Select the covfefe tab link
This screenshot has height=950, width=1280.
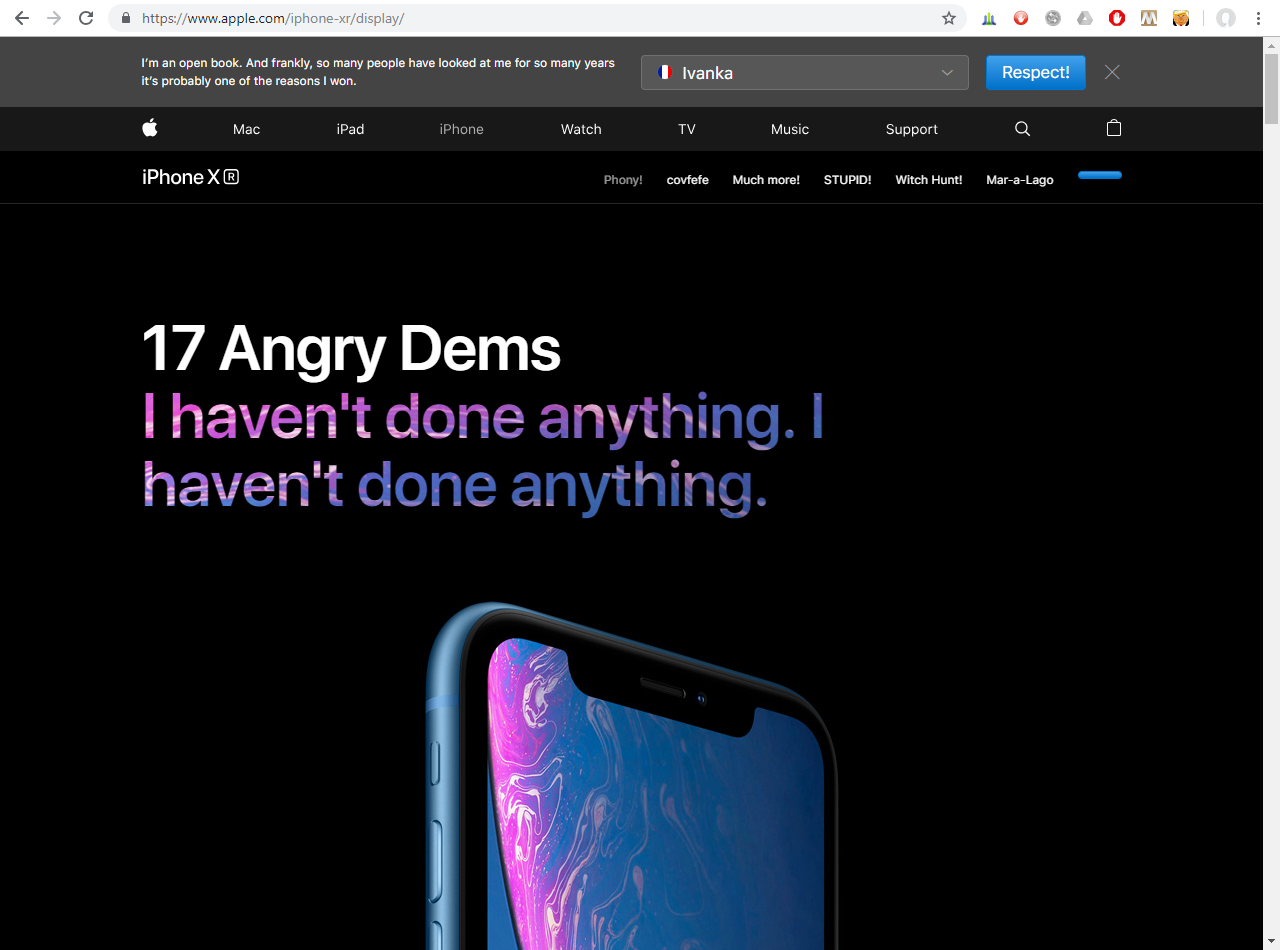tap(688, 180)
